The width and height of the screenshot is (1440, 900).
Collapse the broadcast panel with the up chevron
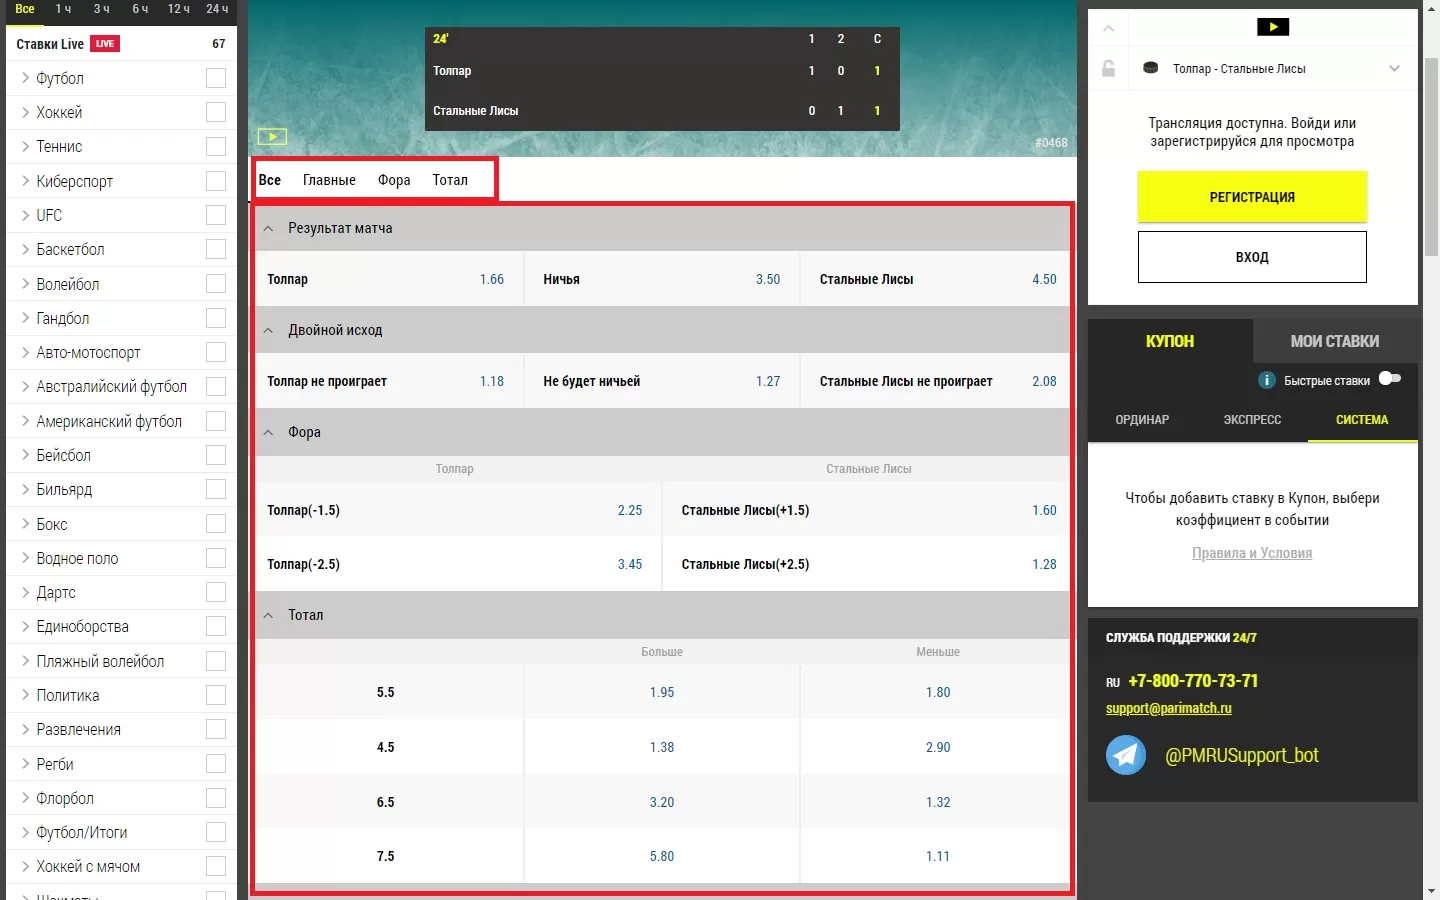(1108, 28)
